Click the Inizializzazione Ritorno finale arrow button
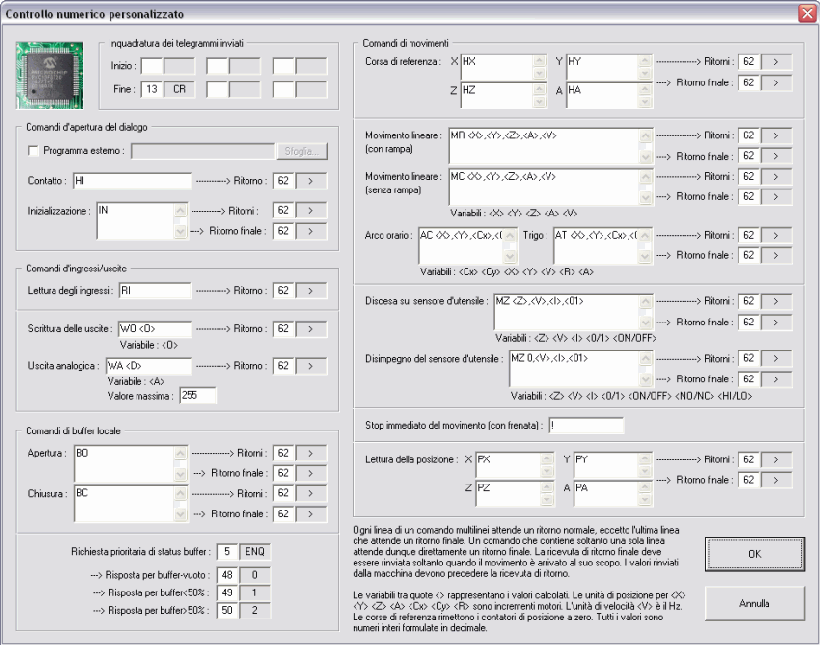Viewport: 820px width, 645px height. [311, 231]
